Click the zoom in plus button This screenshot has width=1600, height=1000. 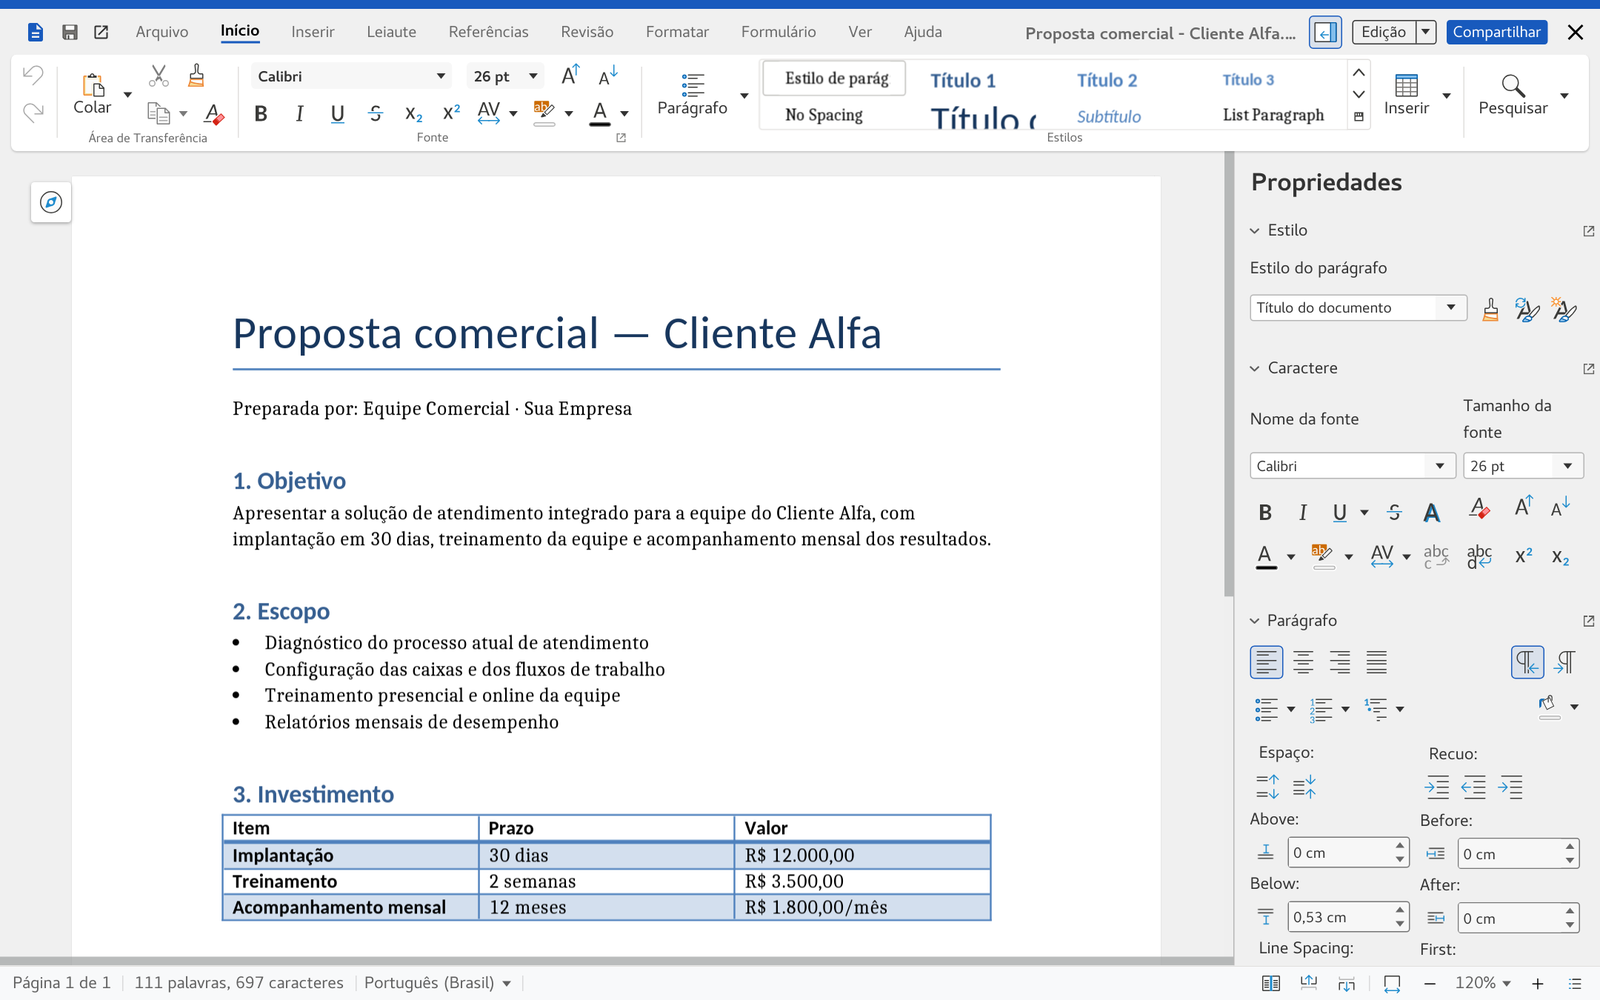pyautogui.click(x=1538, y=984)
